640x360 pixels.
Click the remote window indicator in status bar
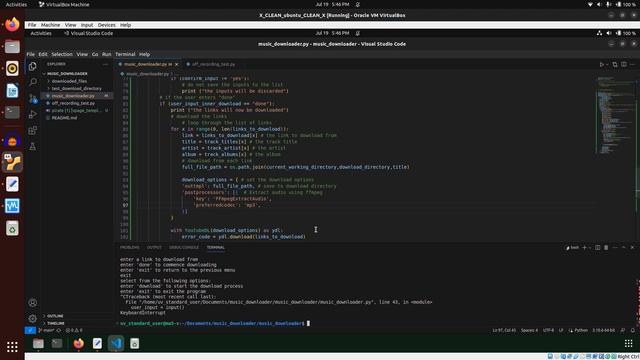pos(30,330)
